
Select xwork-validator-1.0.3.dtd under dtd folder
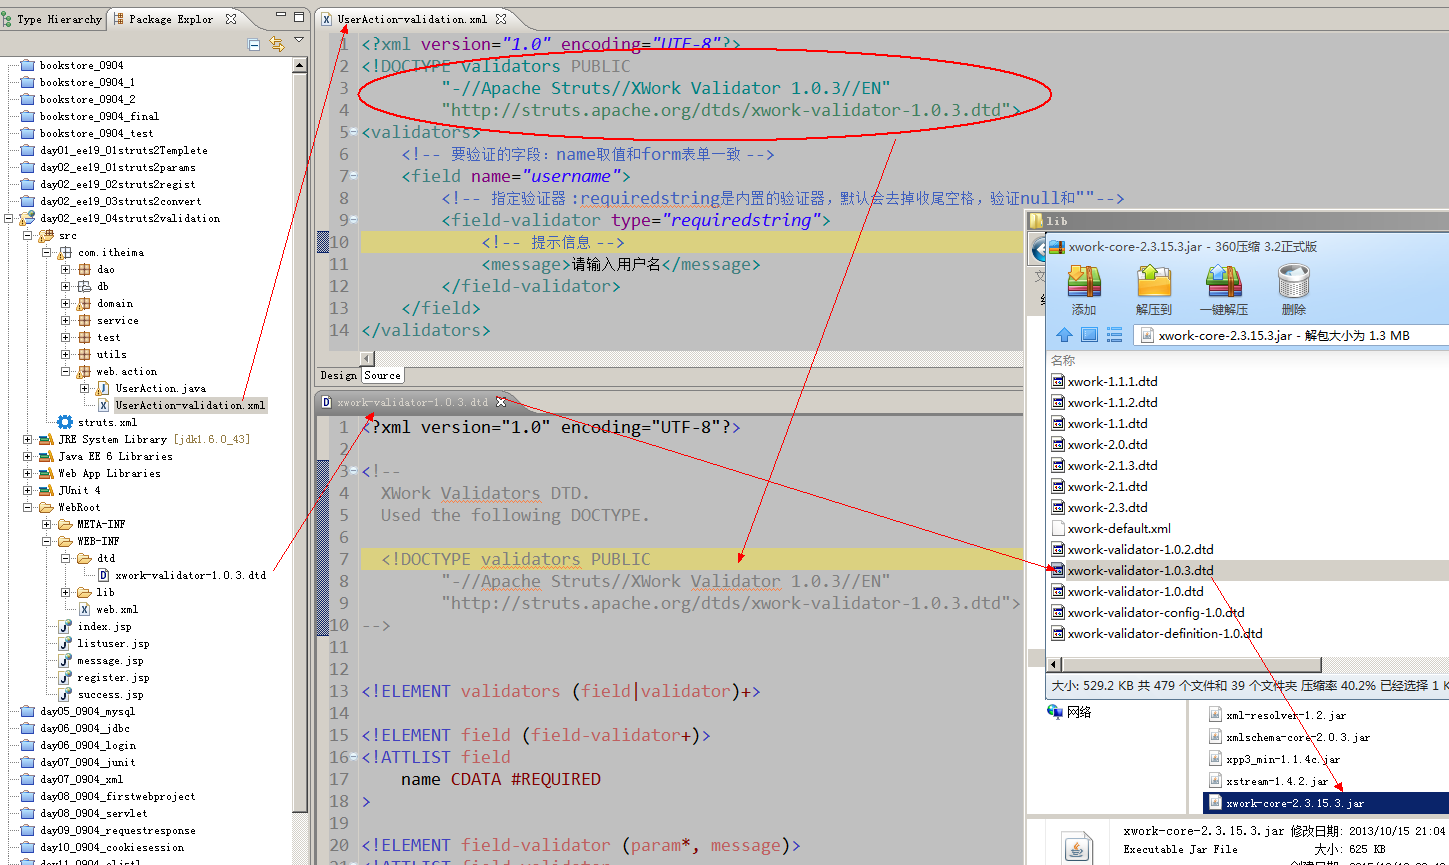coord(190,576)
